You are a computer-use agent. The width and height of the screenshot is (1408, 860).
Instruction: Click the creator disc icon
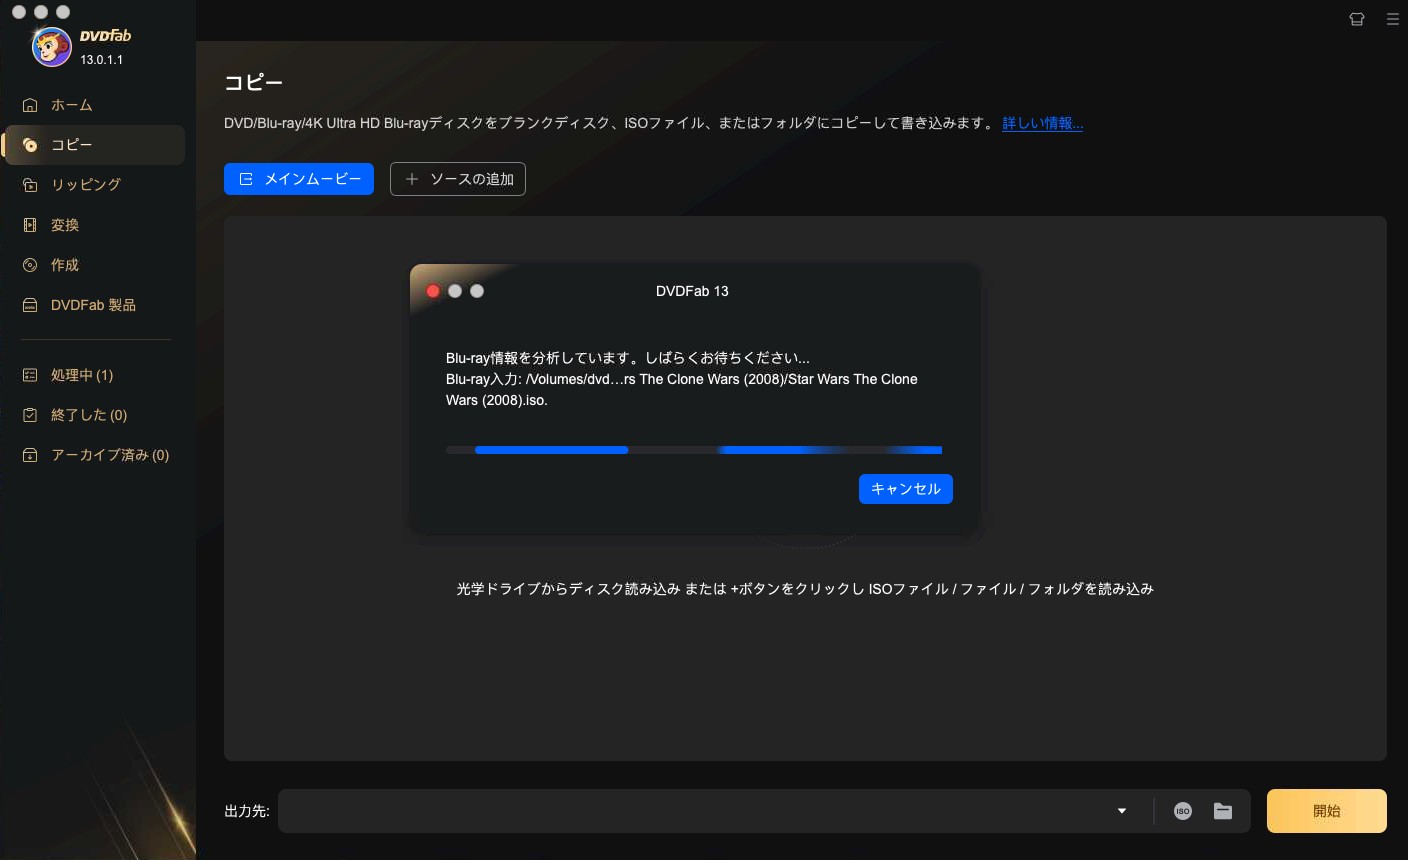(30, 265)
